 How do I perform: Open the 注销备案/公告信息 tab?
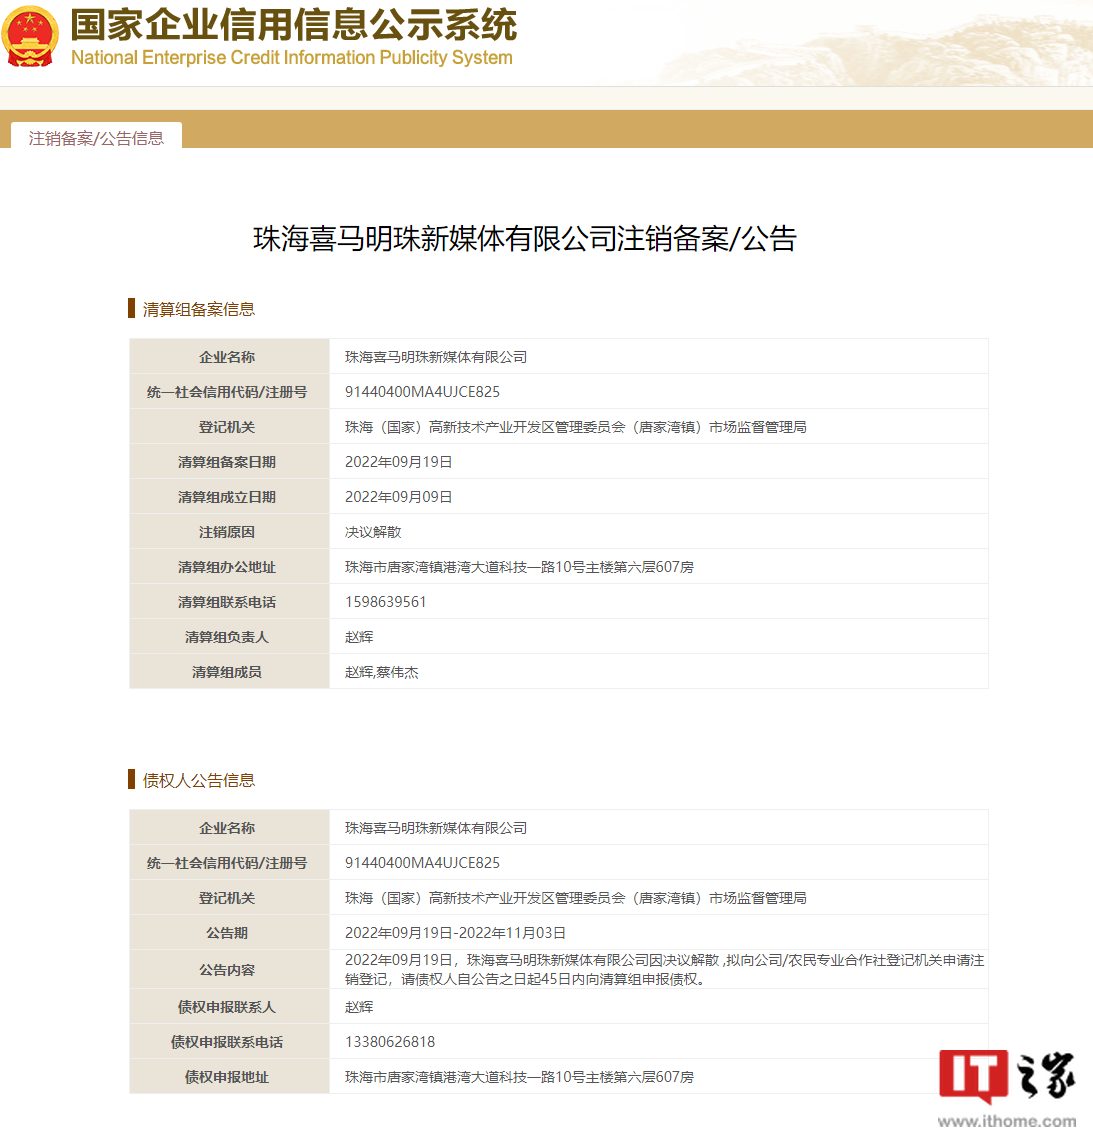[x=96, y=138]
